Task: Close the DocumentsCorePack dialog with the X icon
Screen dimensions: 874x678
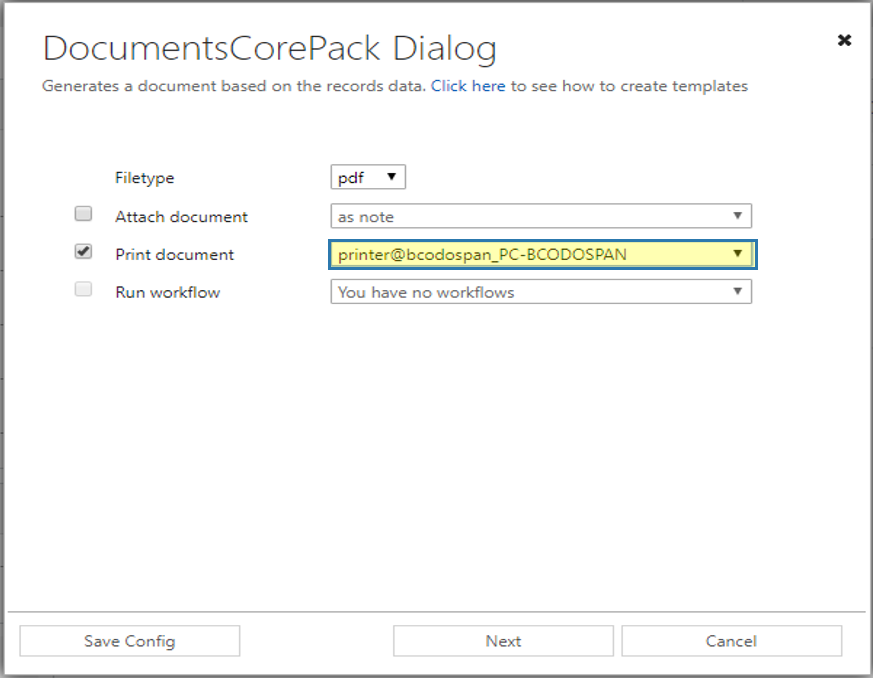Action: 844,40
